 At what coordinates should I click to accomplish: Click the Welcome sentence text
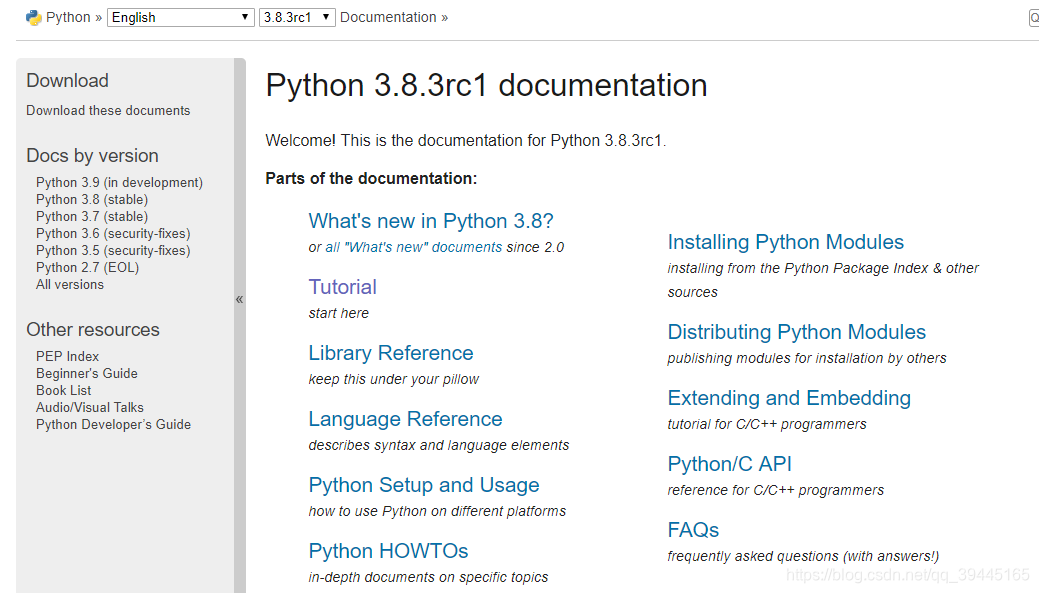pyautogui.click(x=466, y=141)
